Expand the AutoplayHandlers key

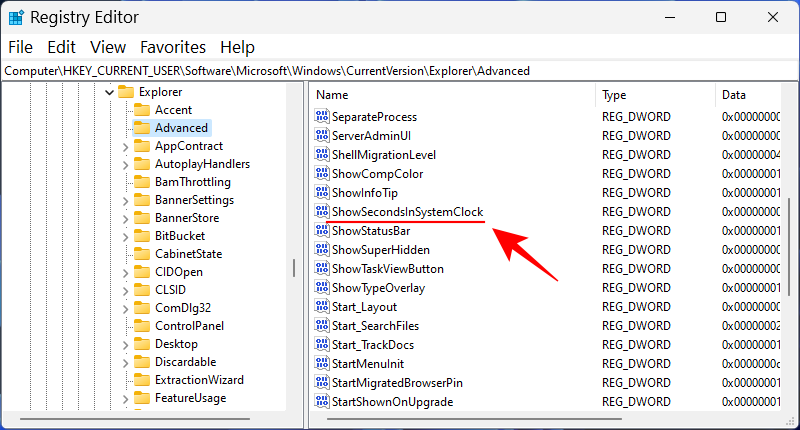[x=126, y=165]
